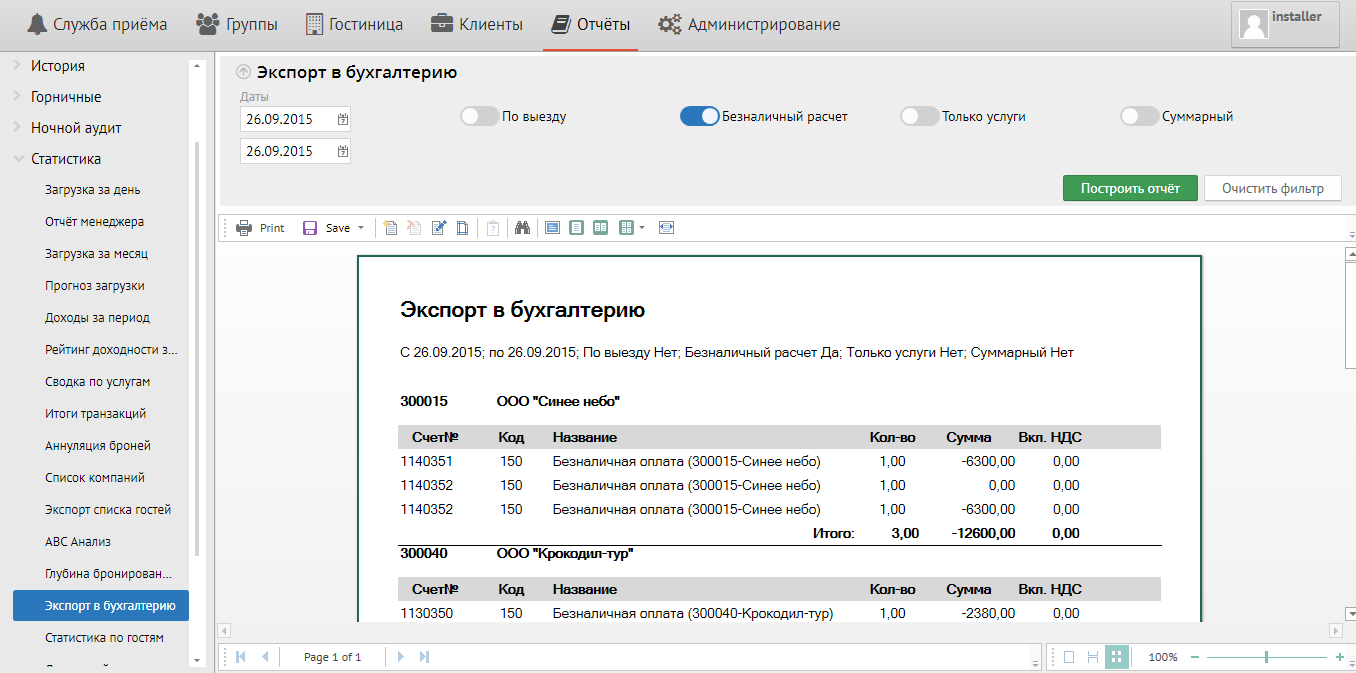Image resolution: width=1356 pixels, height=673 pixels.
Task: Open the Save format dropdown arrow
Action: click(361, 228)
